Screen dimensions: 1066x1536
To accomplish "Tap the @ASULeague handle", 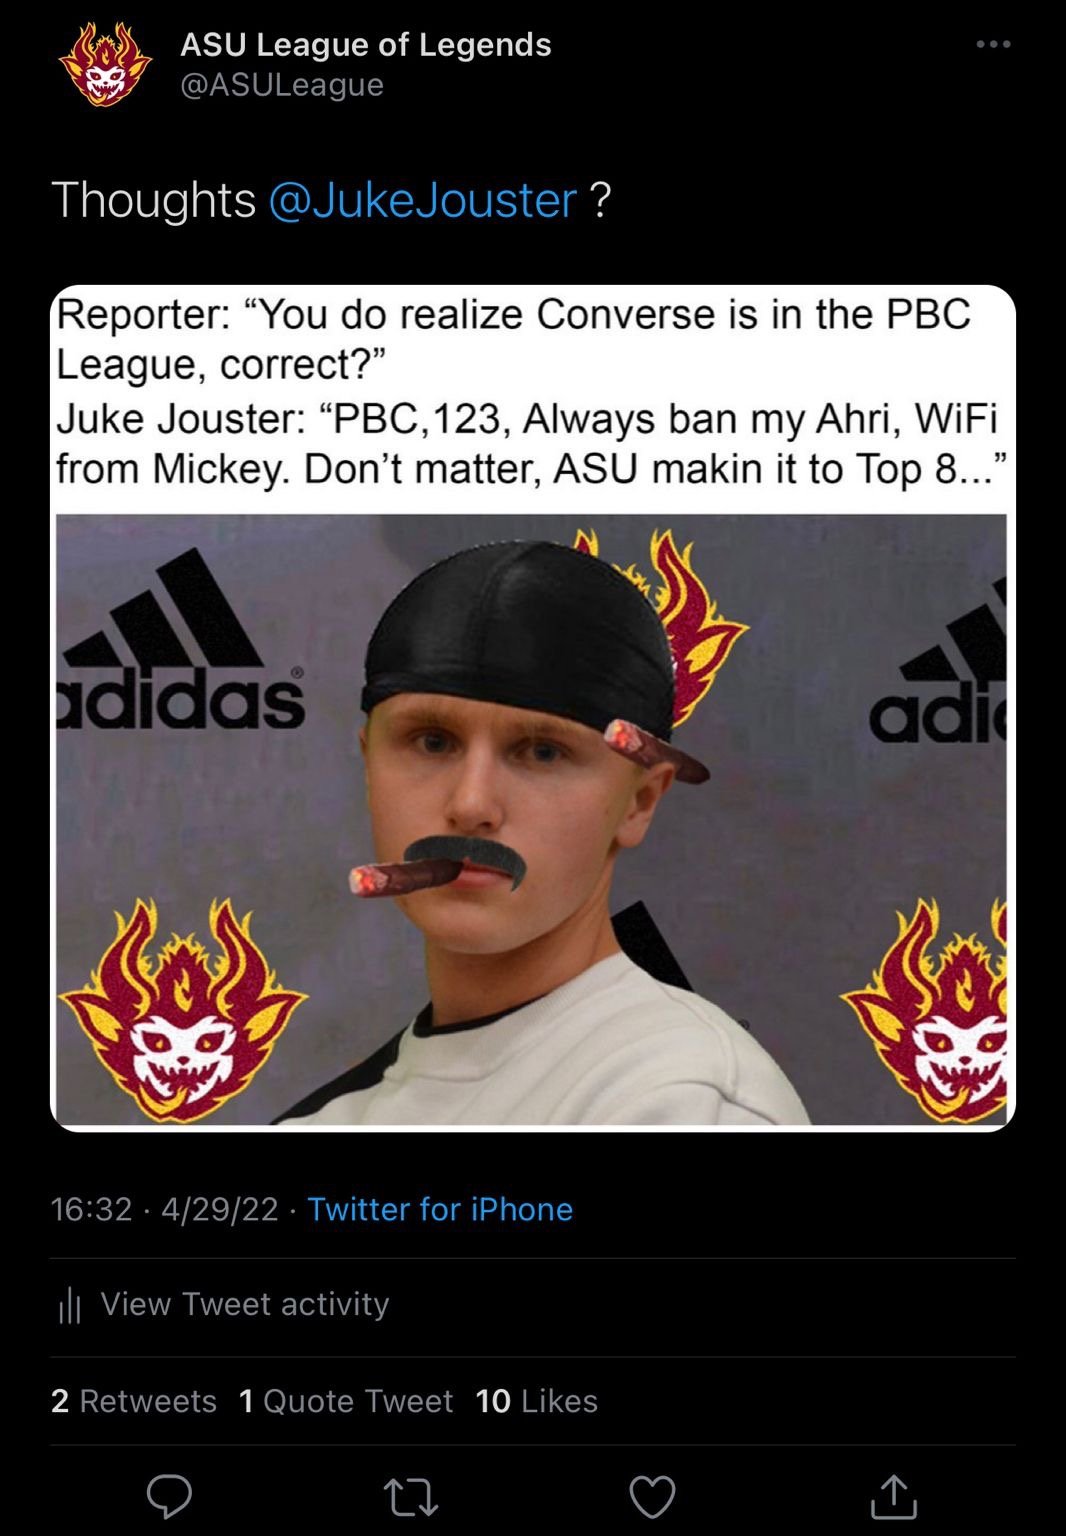I will click(x=282, y=85).
